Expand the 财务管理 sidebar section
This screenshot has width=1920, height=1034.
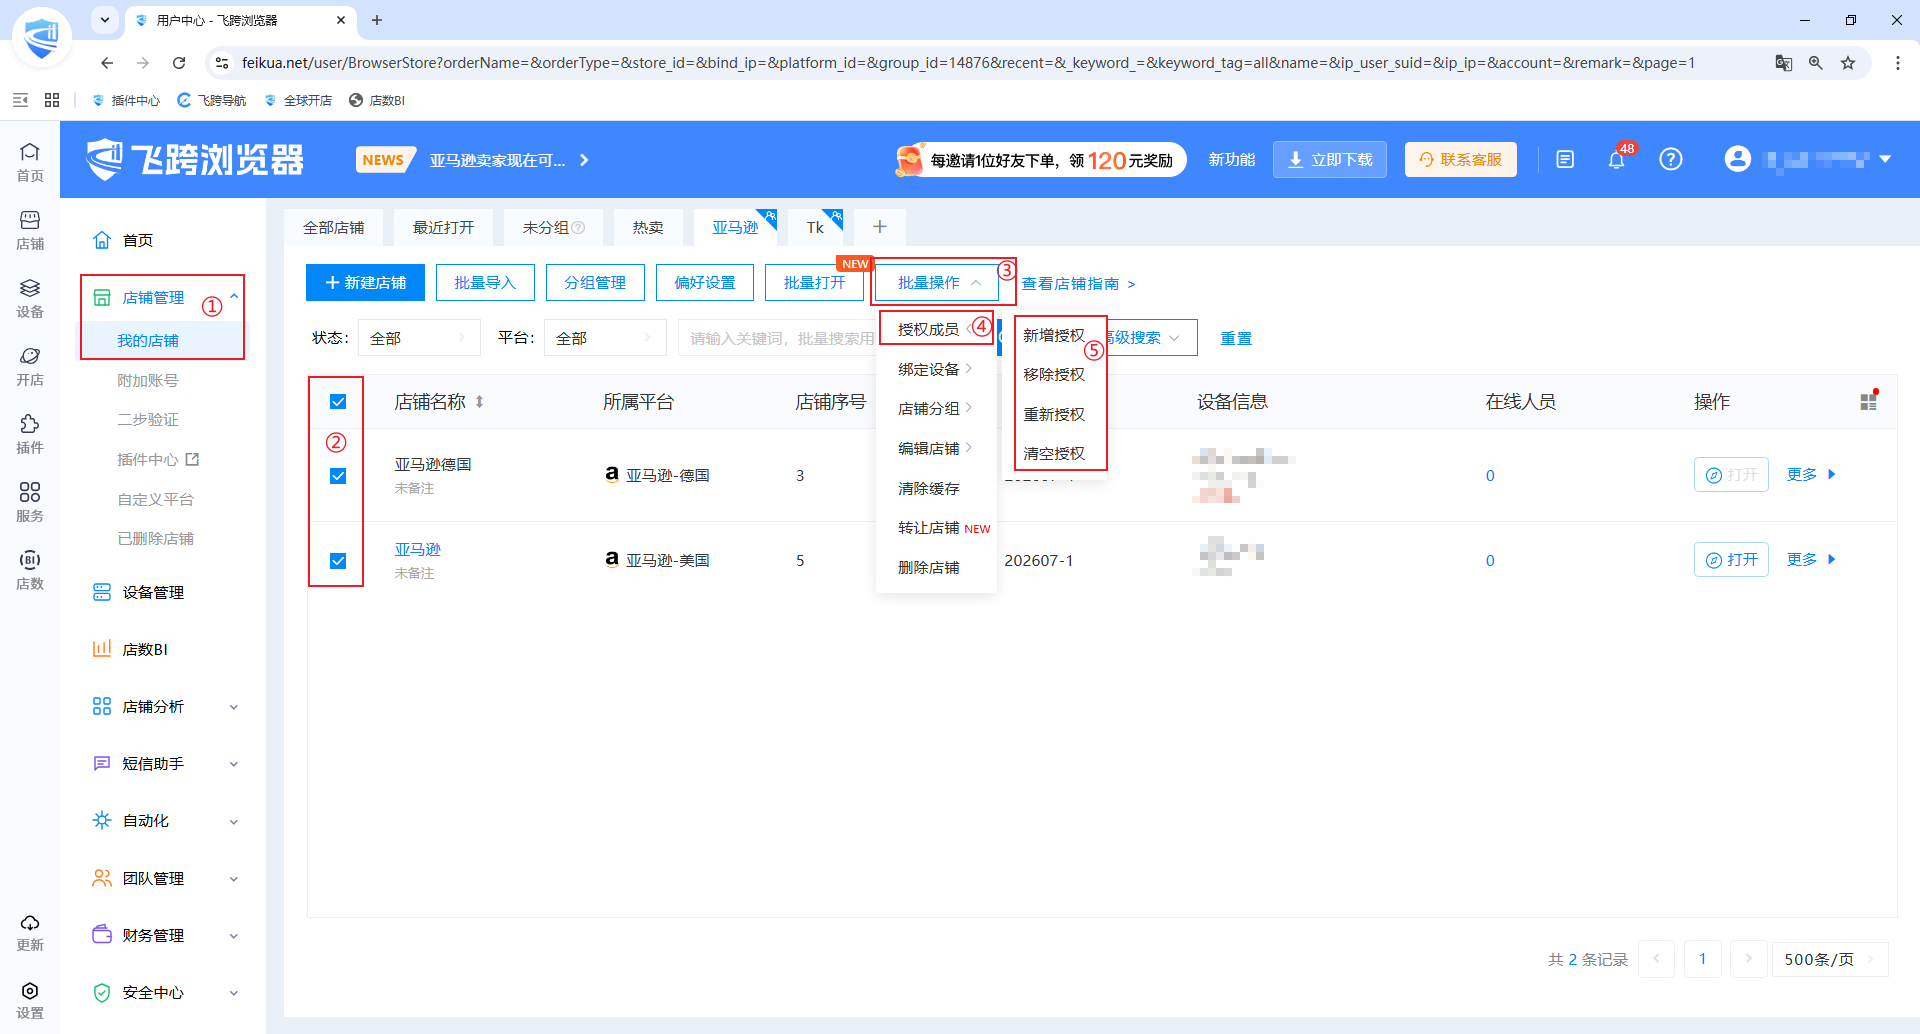coord(166,936)
